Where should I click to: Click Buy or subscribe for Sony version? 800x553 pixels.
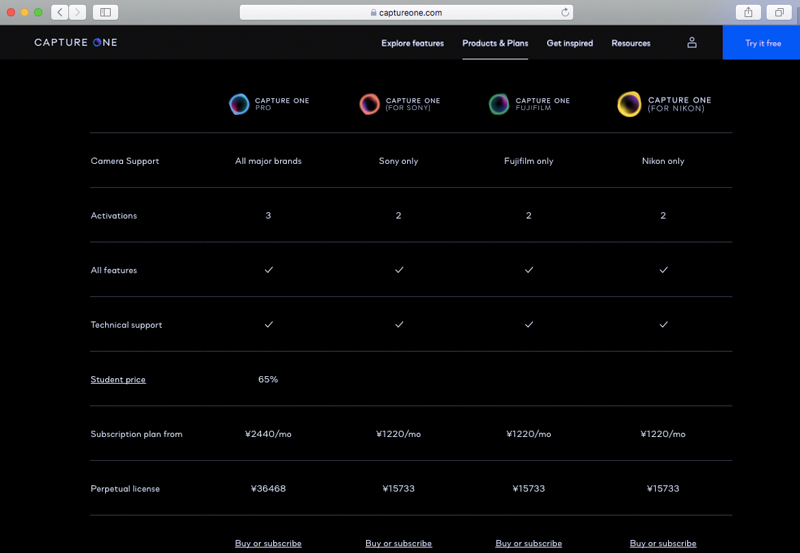tap(398, 544)
